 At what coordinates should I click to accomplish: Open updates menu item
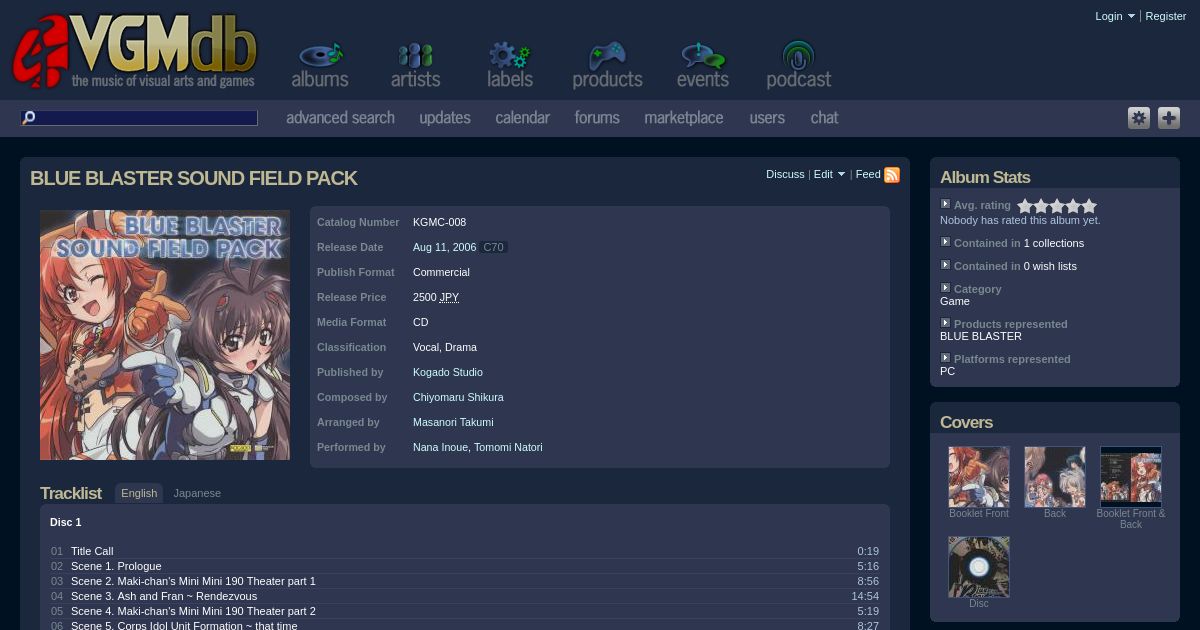tap(445, 118)
